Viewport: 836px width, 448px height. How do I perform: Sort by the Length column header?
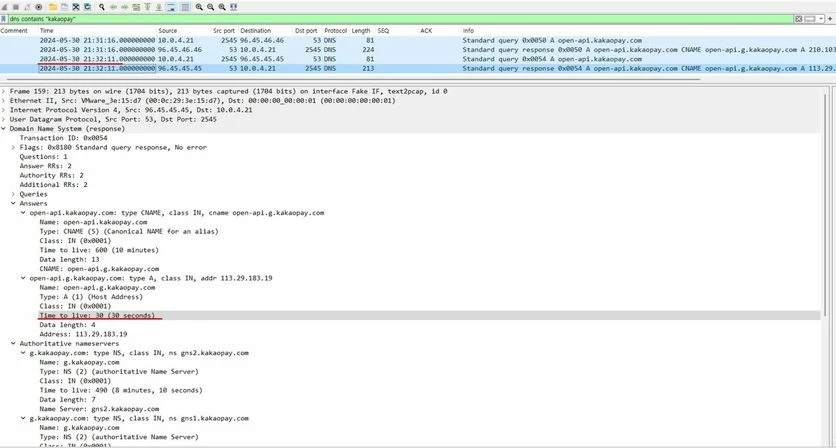pos(363,31)
